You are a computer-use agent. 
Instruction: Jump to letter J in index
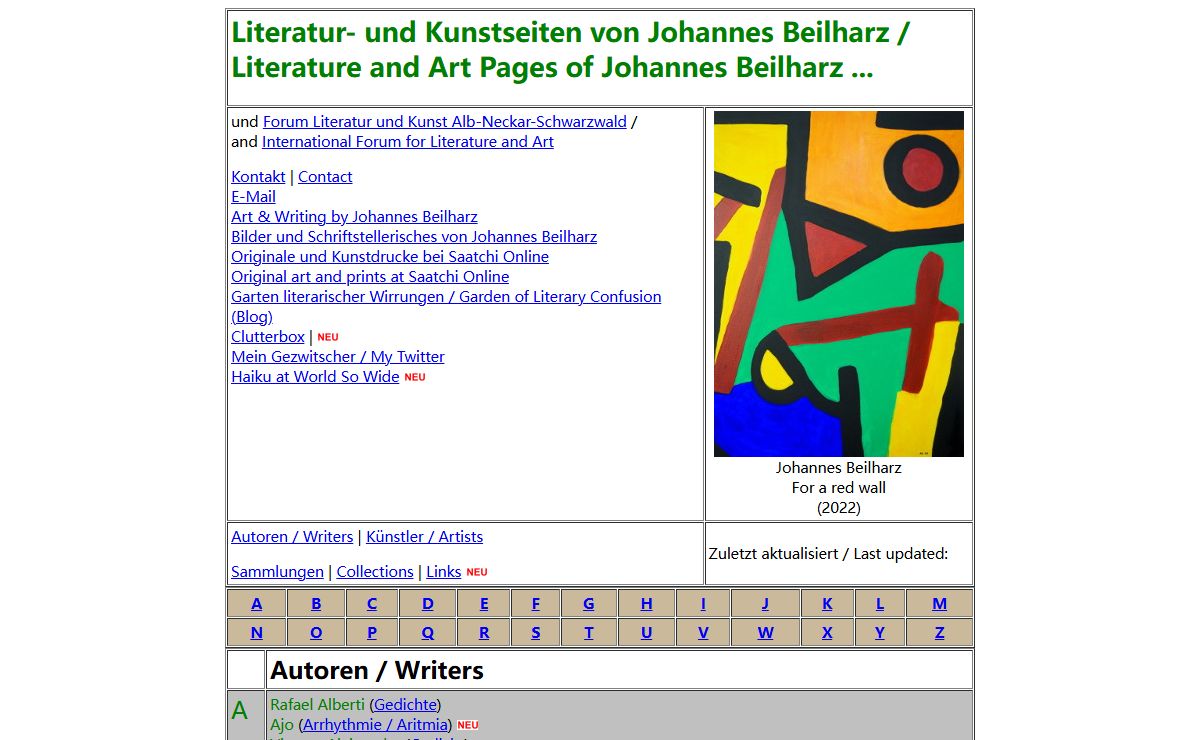pyautogui.click(x=765, y=604)
